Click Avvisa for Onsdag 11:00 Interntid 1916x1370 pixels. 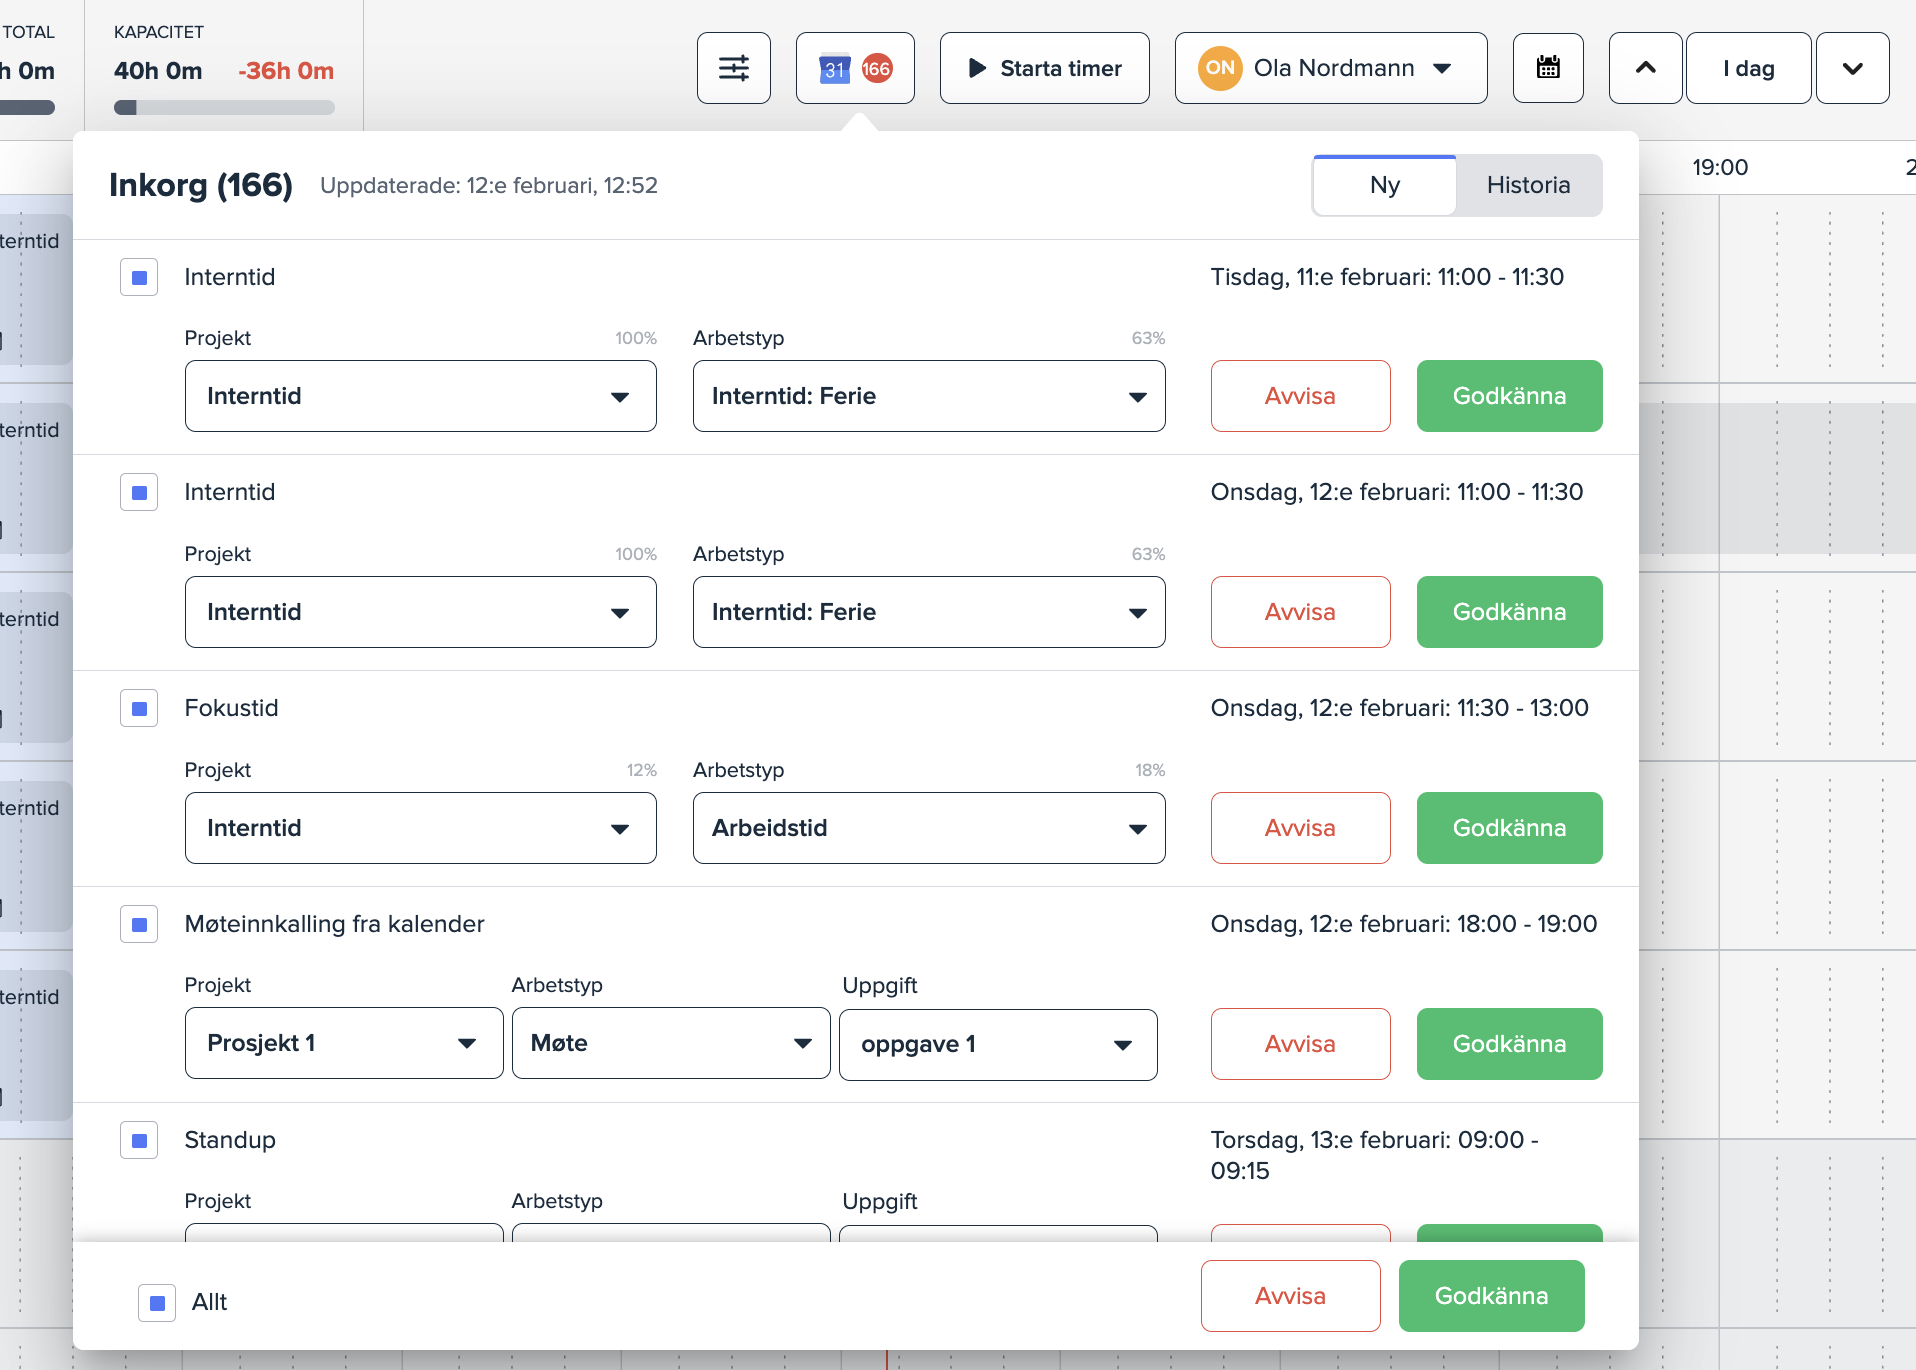[x=1300, y=612]
